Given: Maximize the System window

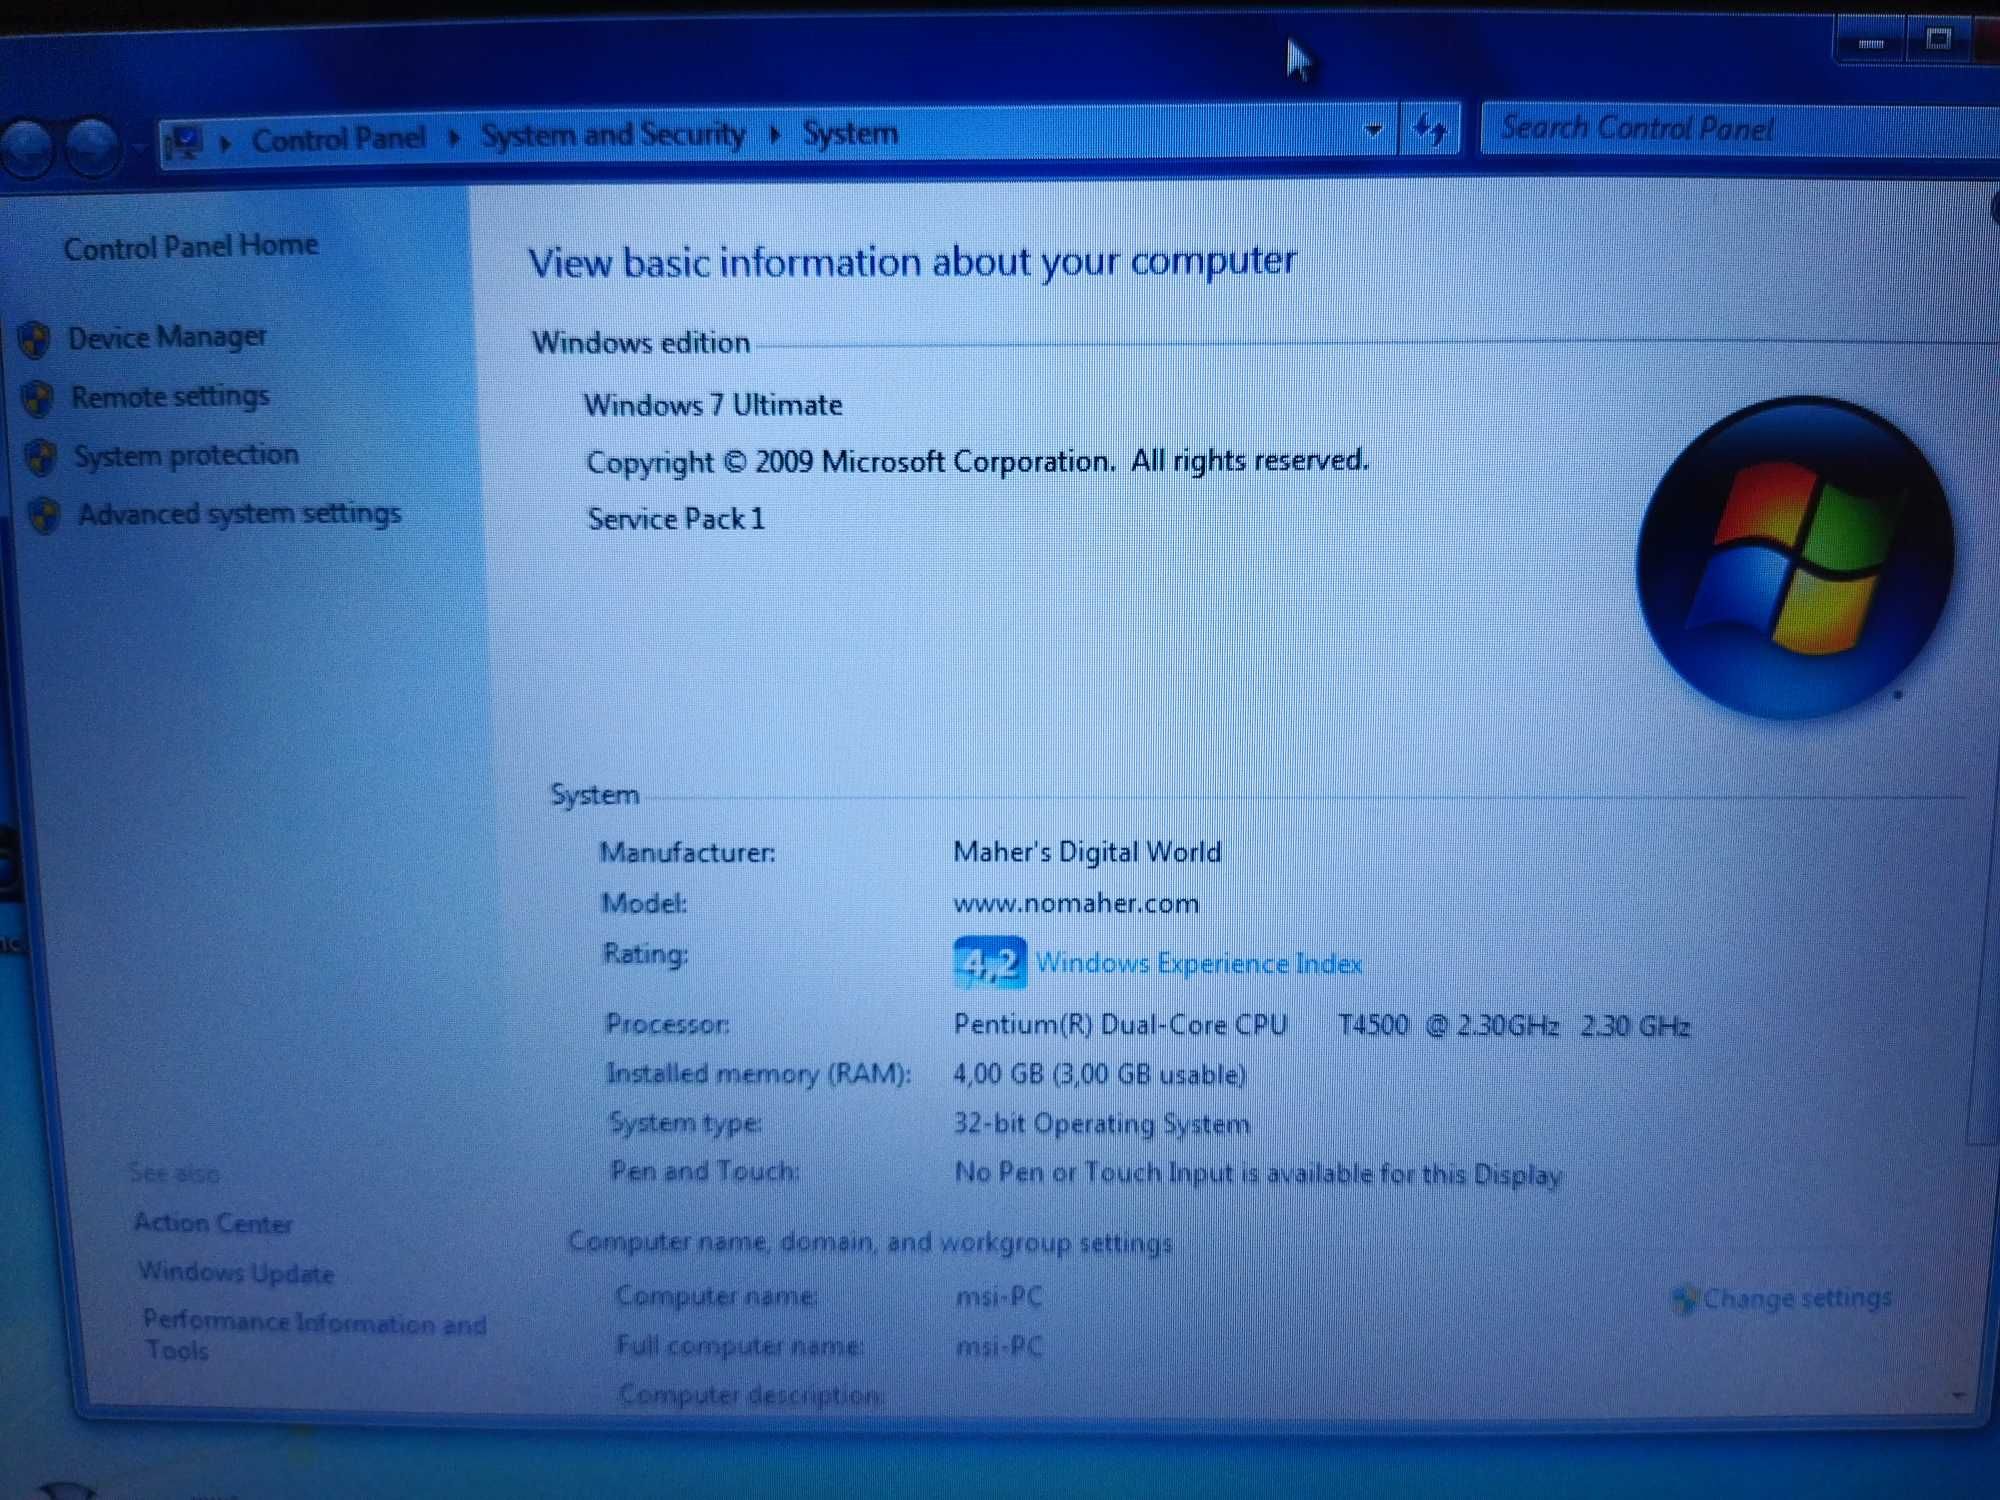Looking at the screenshot, I should (x=1938, y=40).
